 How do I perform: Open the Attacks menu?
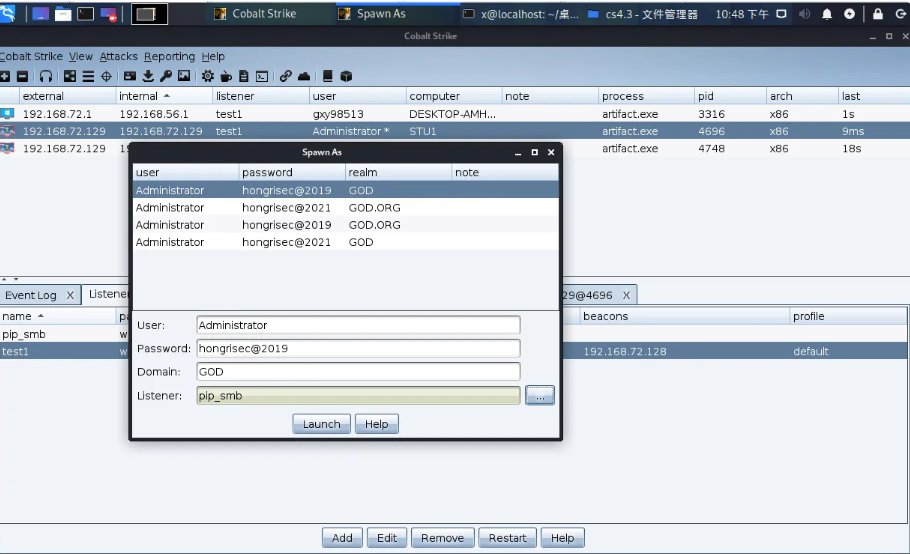pos(118,56)
